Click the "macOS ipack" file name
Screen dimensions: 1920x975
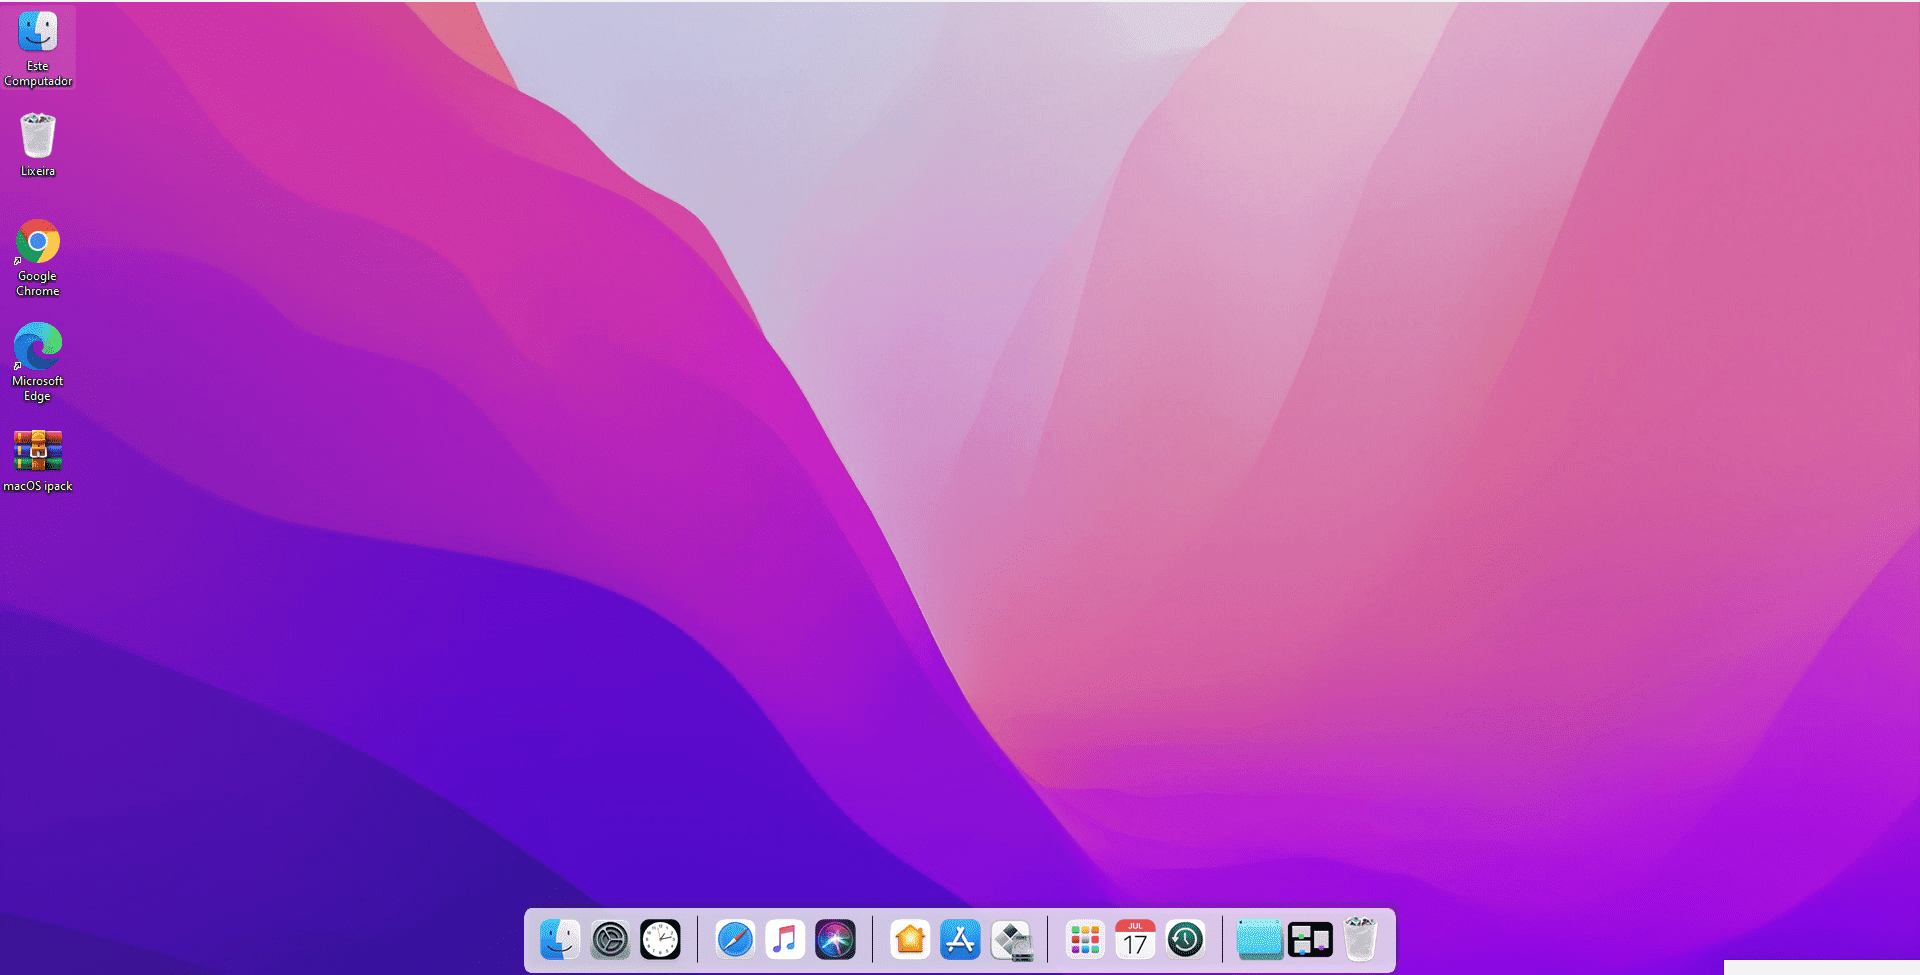[38, 486]
